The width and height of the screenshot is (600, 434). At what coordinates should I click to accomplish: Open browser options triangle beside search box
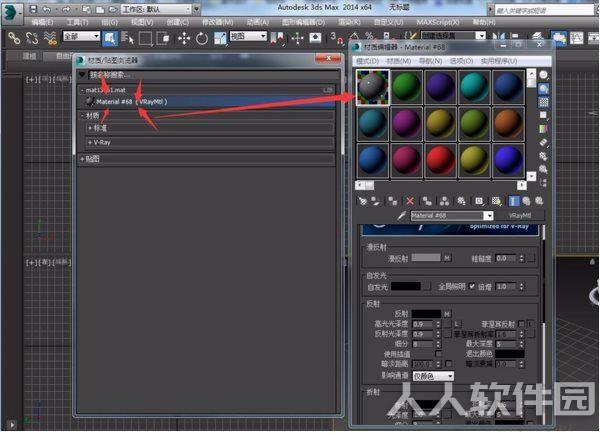(82, 75)
